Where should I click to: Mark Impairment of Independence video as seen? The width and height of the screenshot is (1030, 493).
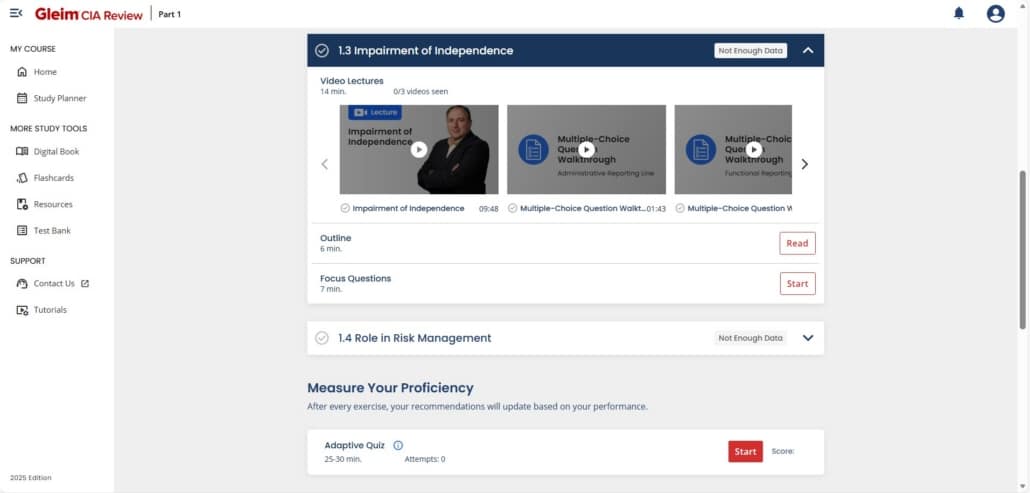point(345,208)
